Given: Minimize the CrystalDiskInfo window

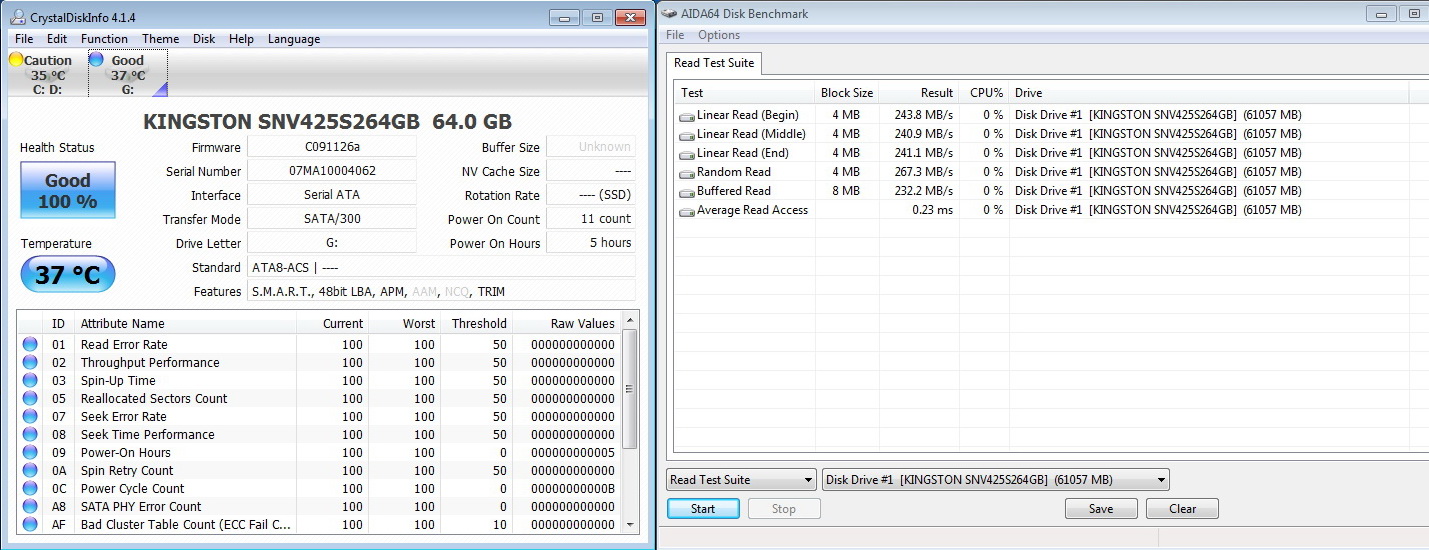Looking at the screenshot, I should (565, 17).
